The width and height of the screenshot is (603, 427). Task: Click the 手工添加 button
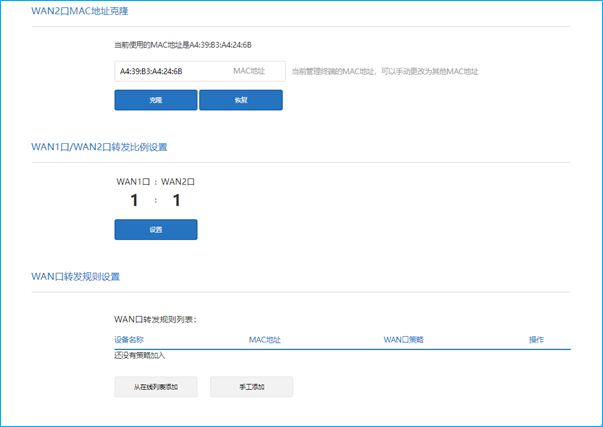click(252, 387)
